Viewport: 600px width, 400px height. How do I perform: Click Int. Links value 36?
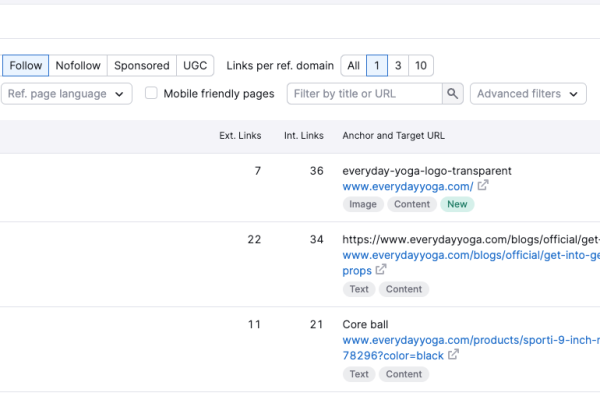tap(316, 171)
